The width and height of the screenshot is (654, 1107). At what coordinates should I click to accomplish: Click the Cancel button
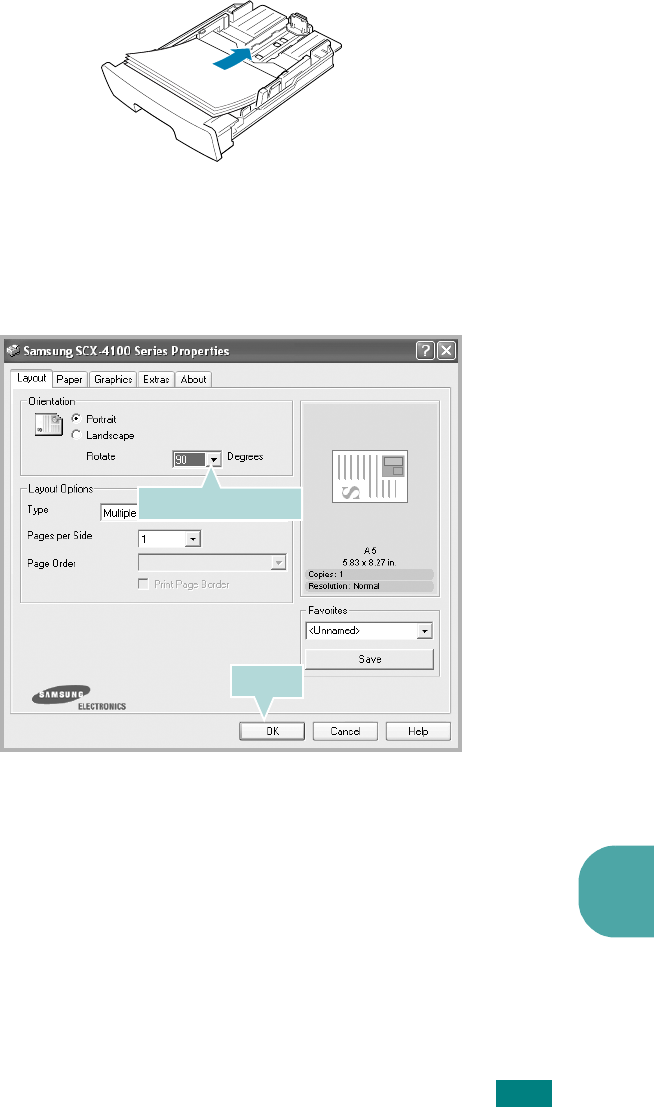[345, 731]
